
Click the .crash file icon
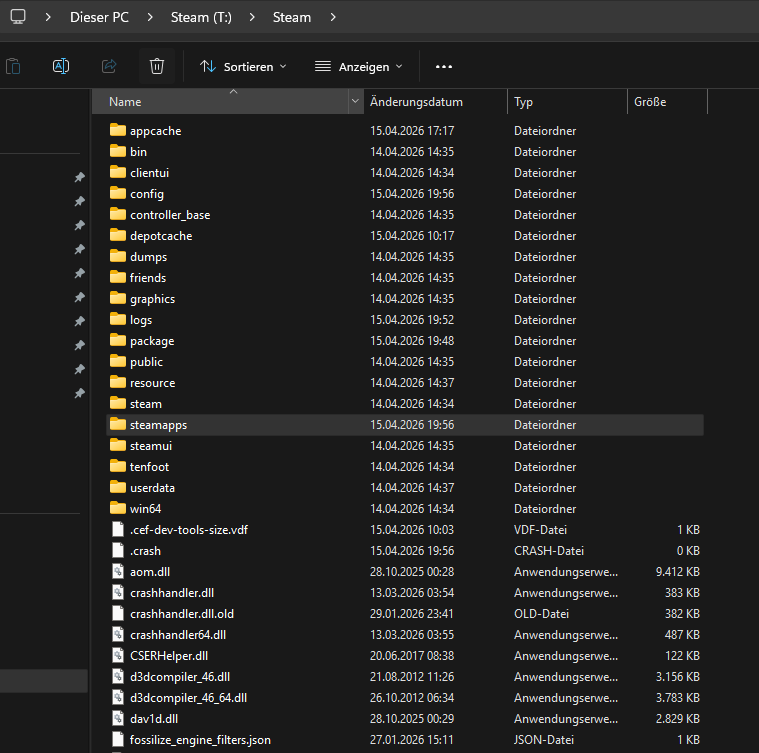point(118,551)
